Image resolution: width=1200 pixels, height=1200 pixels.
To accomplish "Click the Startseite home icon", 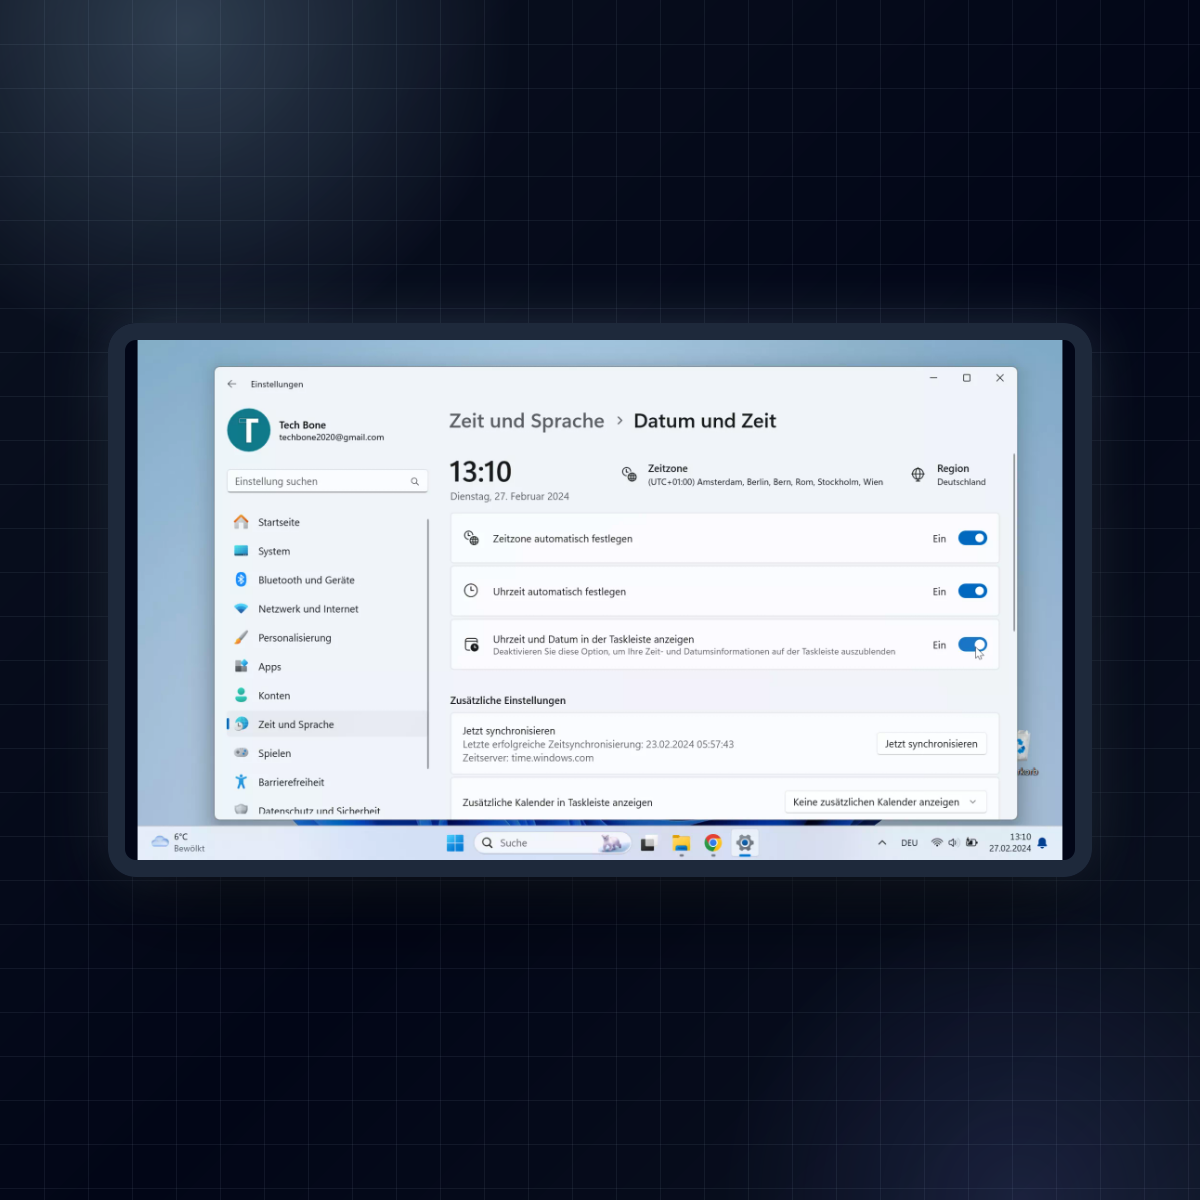I will [x=241, y=522].
